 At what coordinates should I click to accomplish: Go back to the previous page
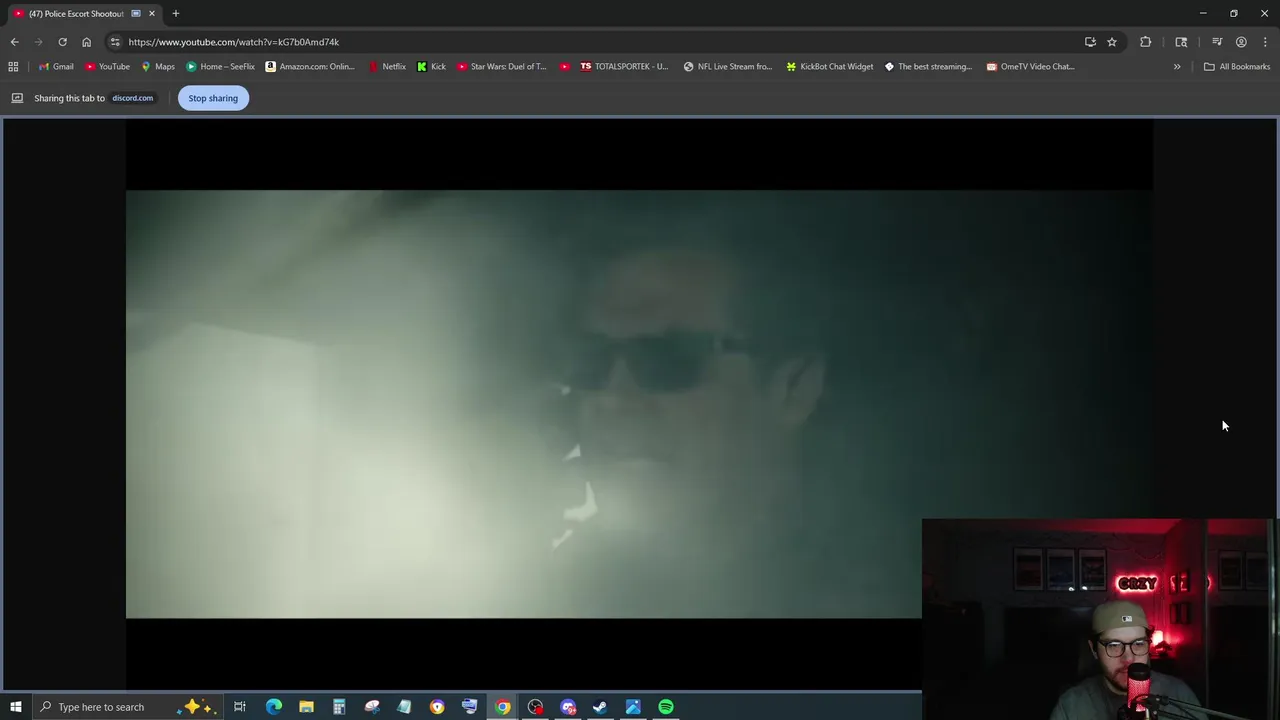pyautogui.click(x=14, y=42)
